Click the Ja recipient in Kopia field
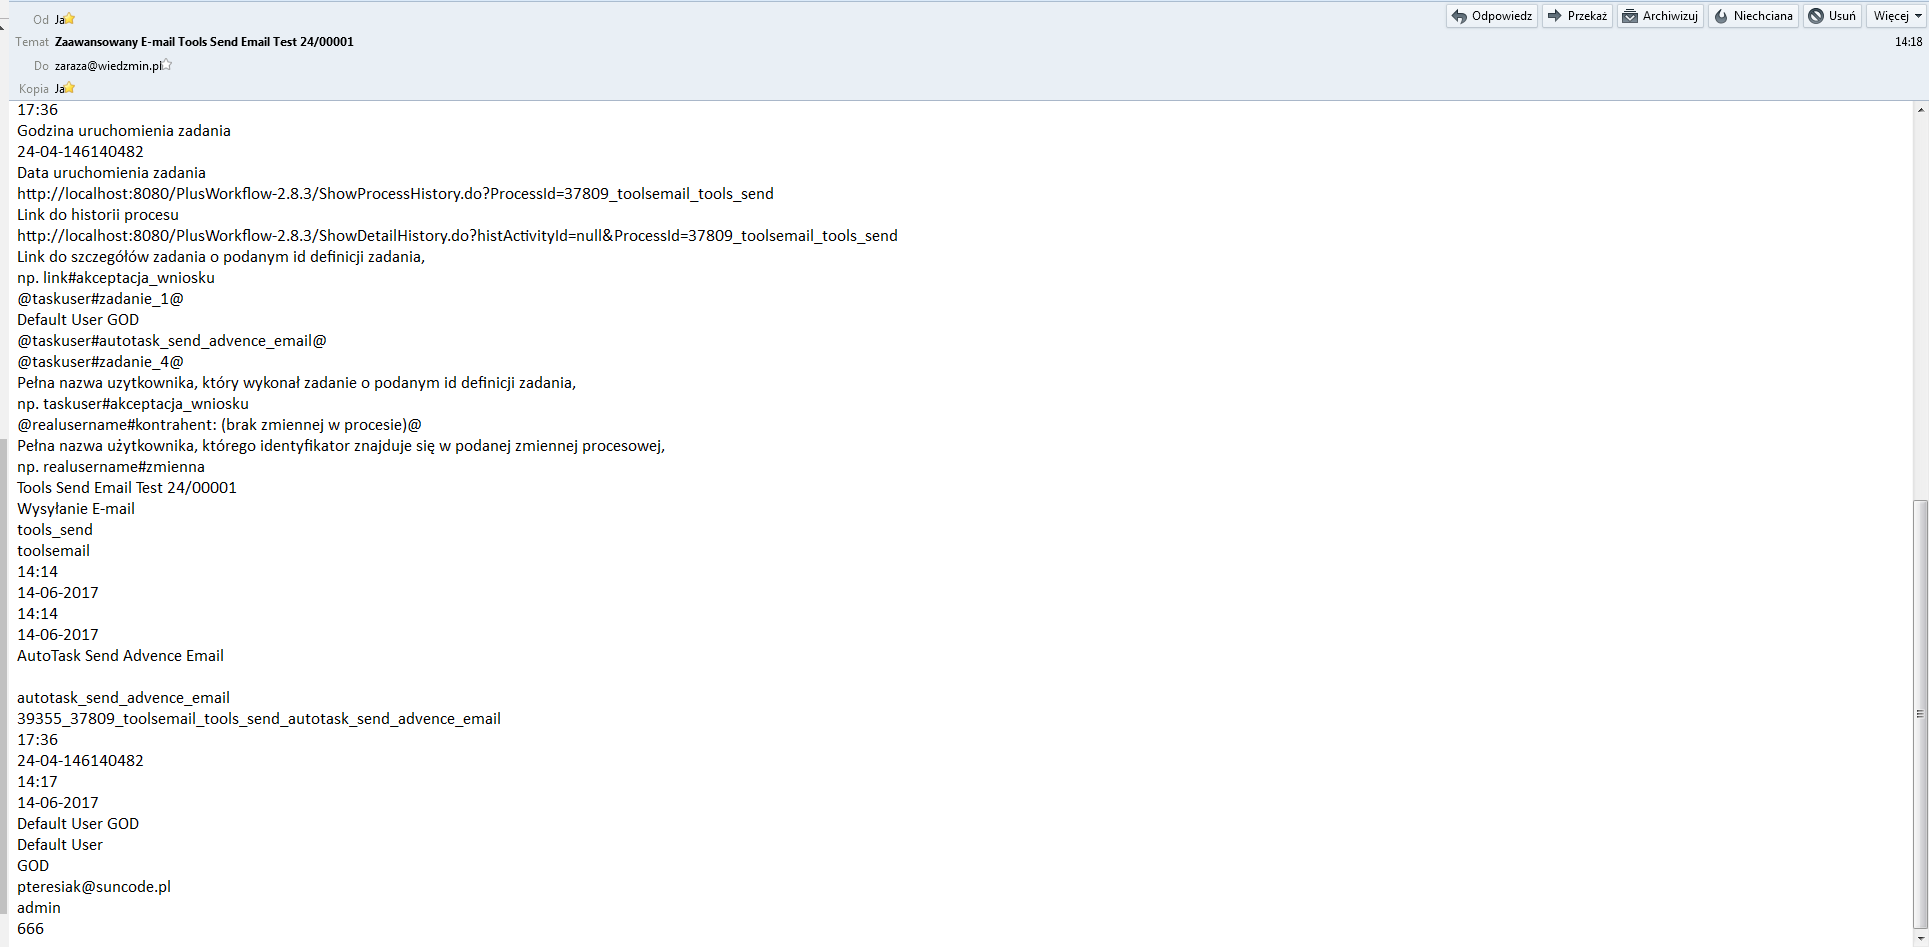 [x=59, y=89]
